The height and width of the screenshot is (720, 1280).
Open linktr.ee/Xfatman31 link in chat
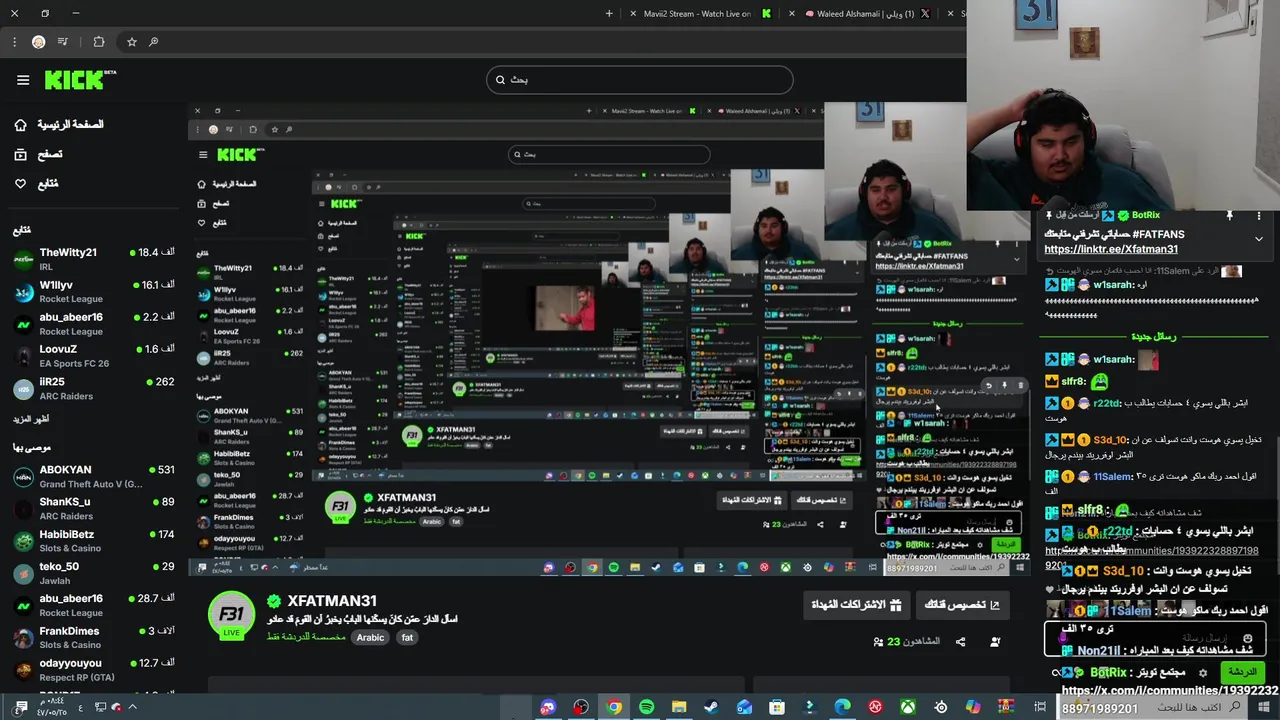point(1111,249)
